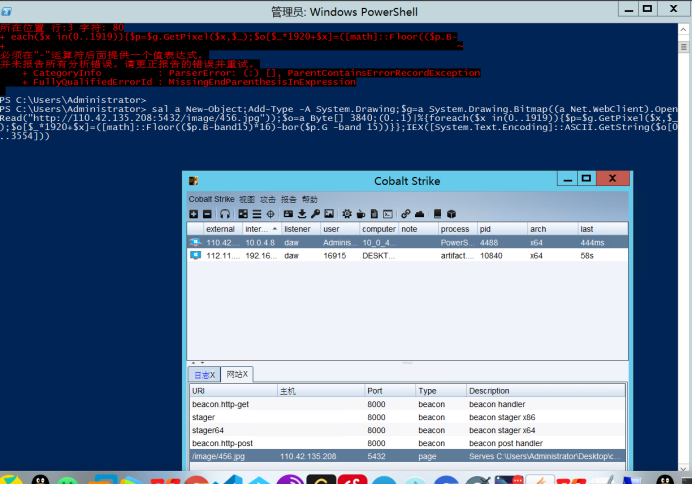Sort sessions by listener column header
Viewport: 692px width, 484px height.
point(301,229)
